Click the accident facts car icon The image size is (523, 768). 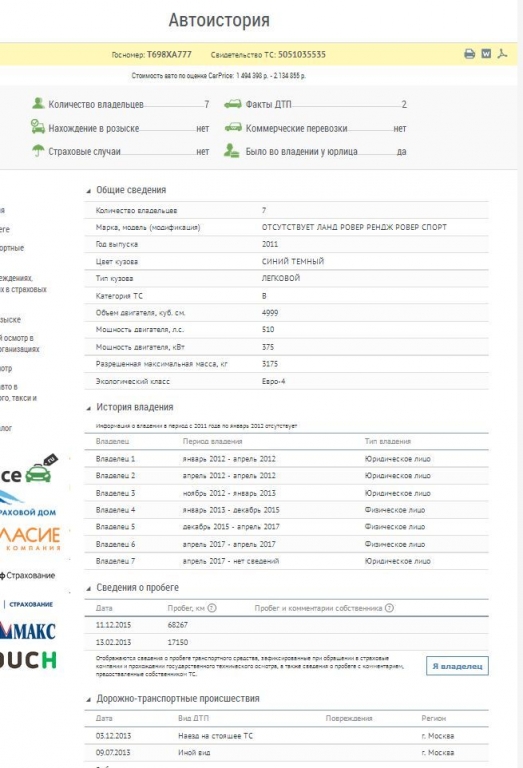pos(233,104)
